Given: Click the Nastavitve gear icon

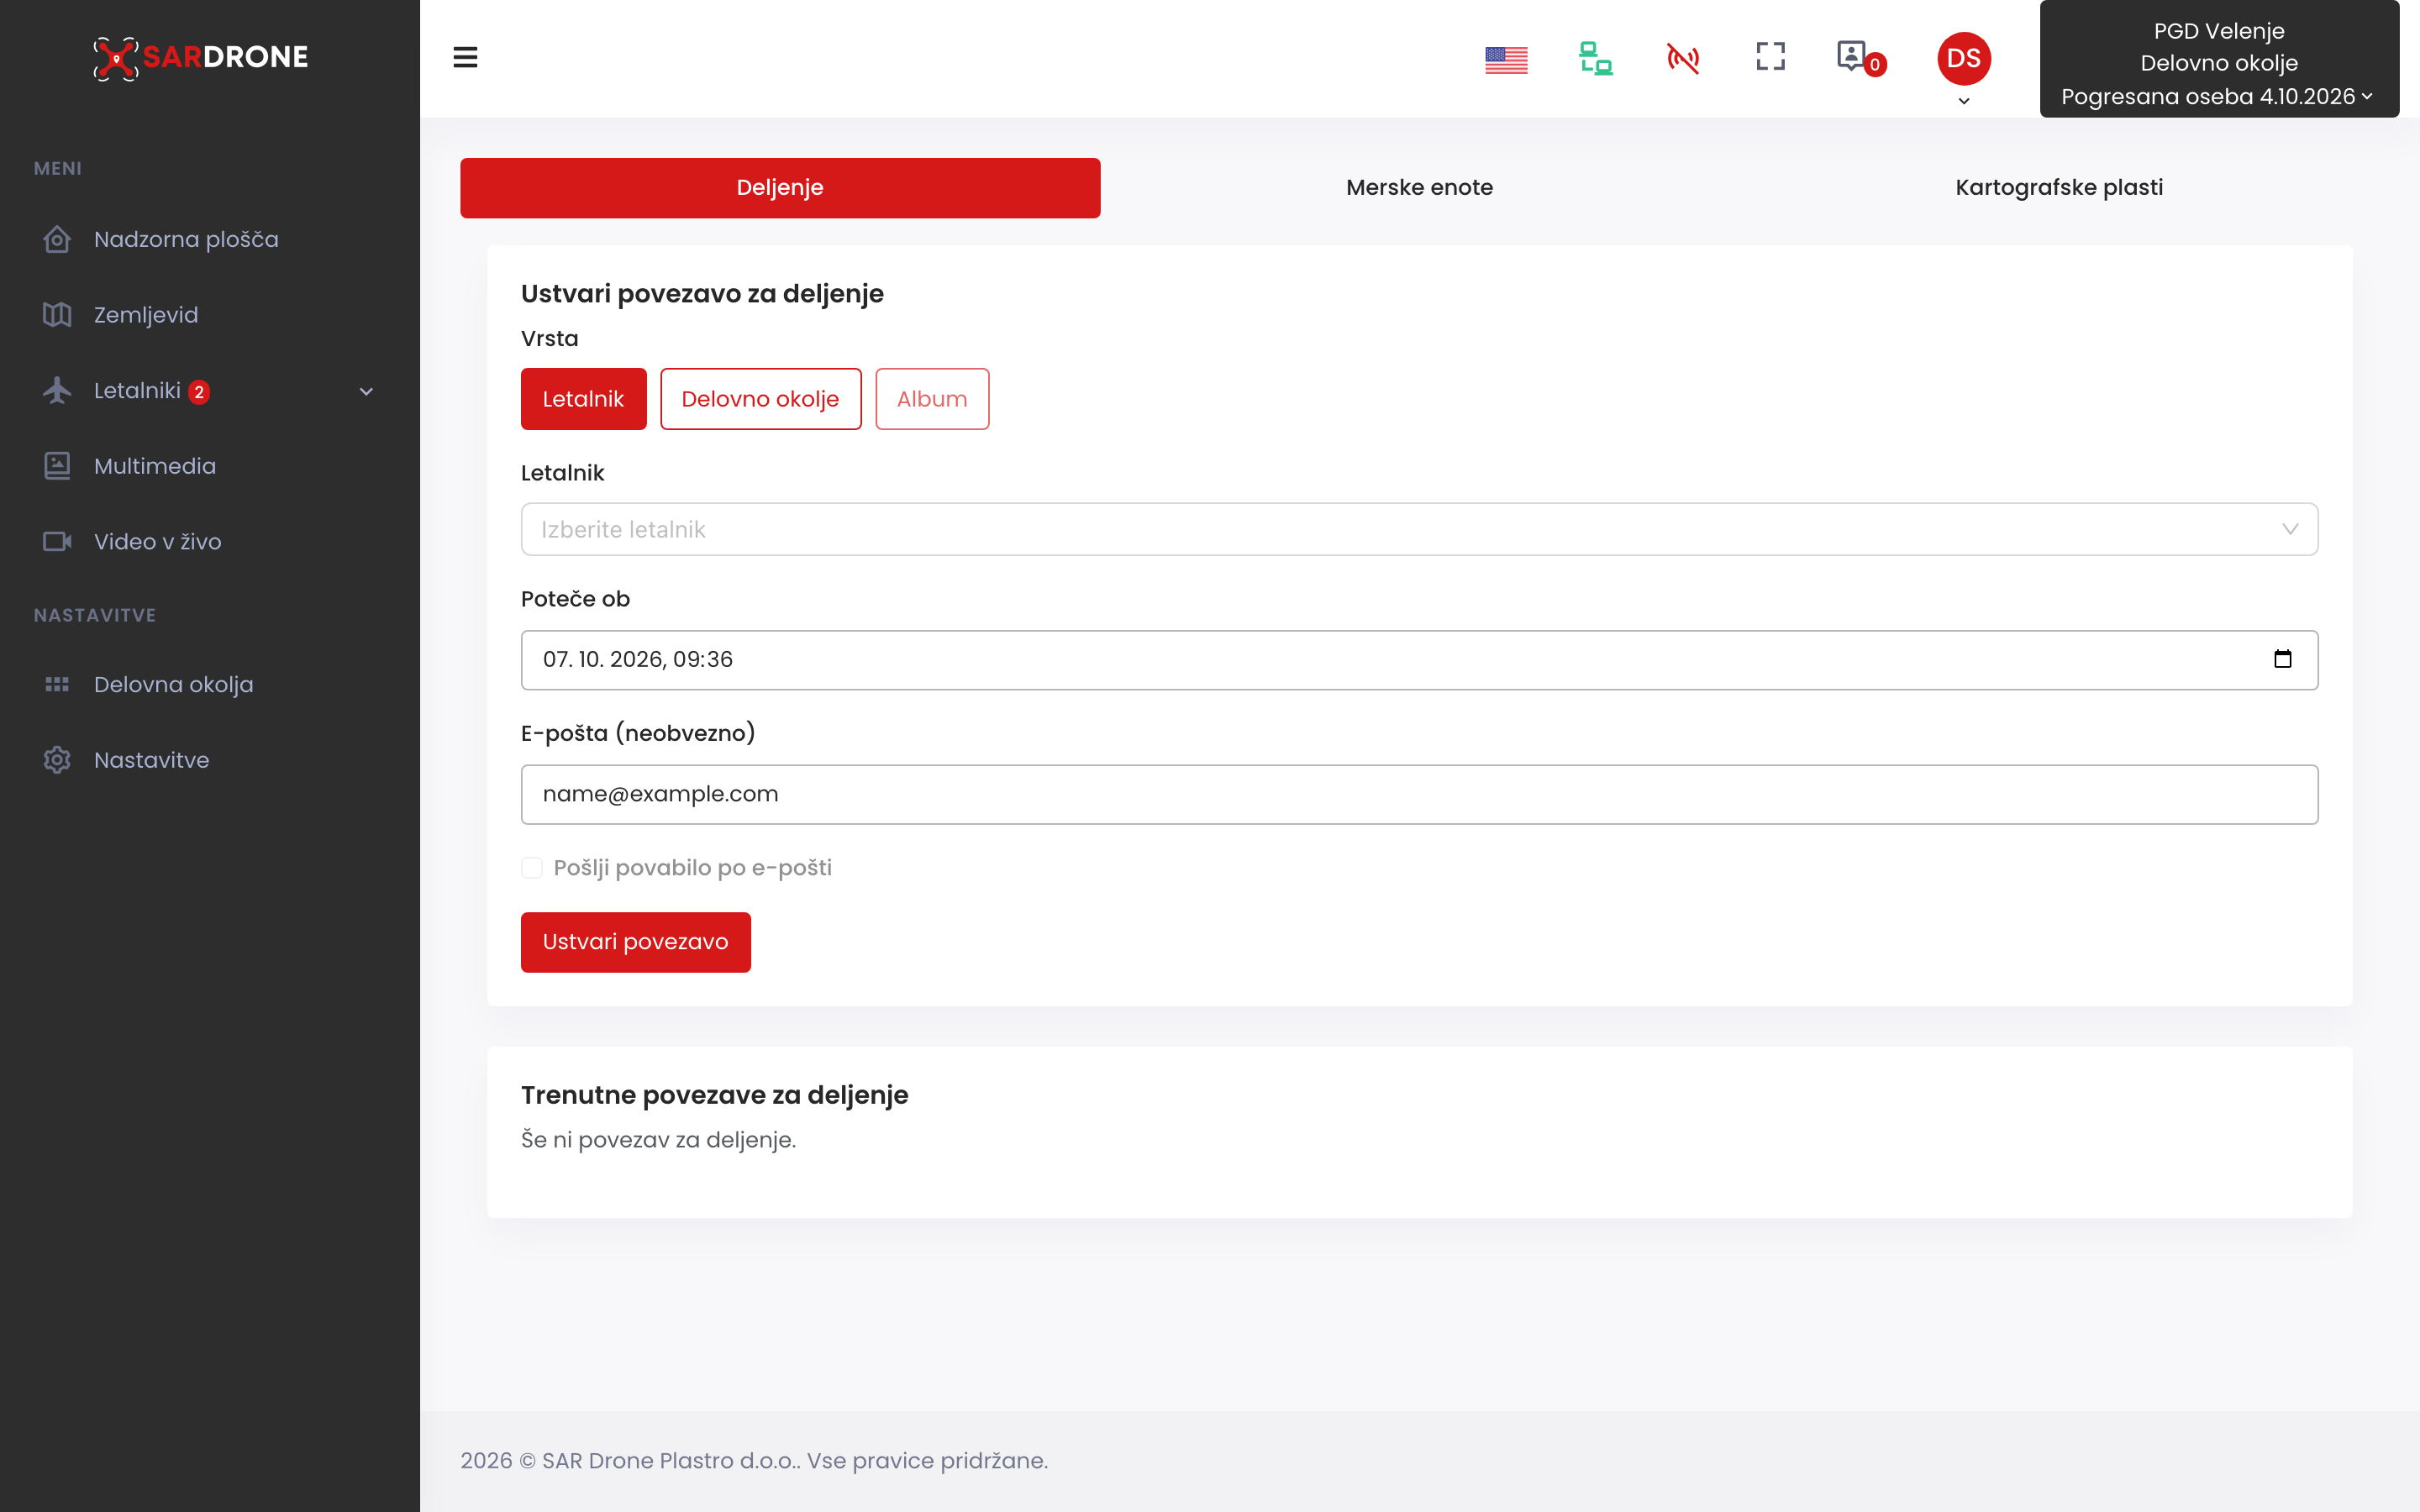Looking at the screenshot, I should pos(57,760).
